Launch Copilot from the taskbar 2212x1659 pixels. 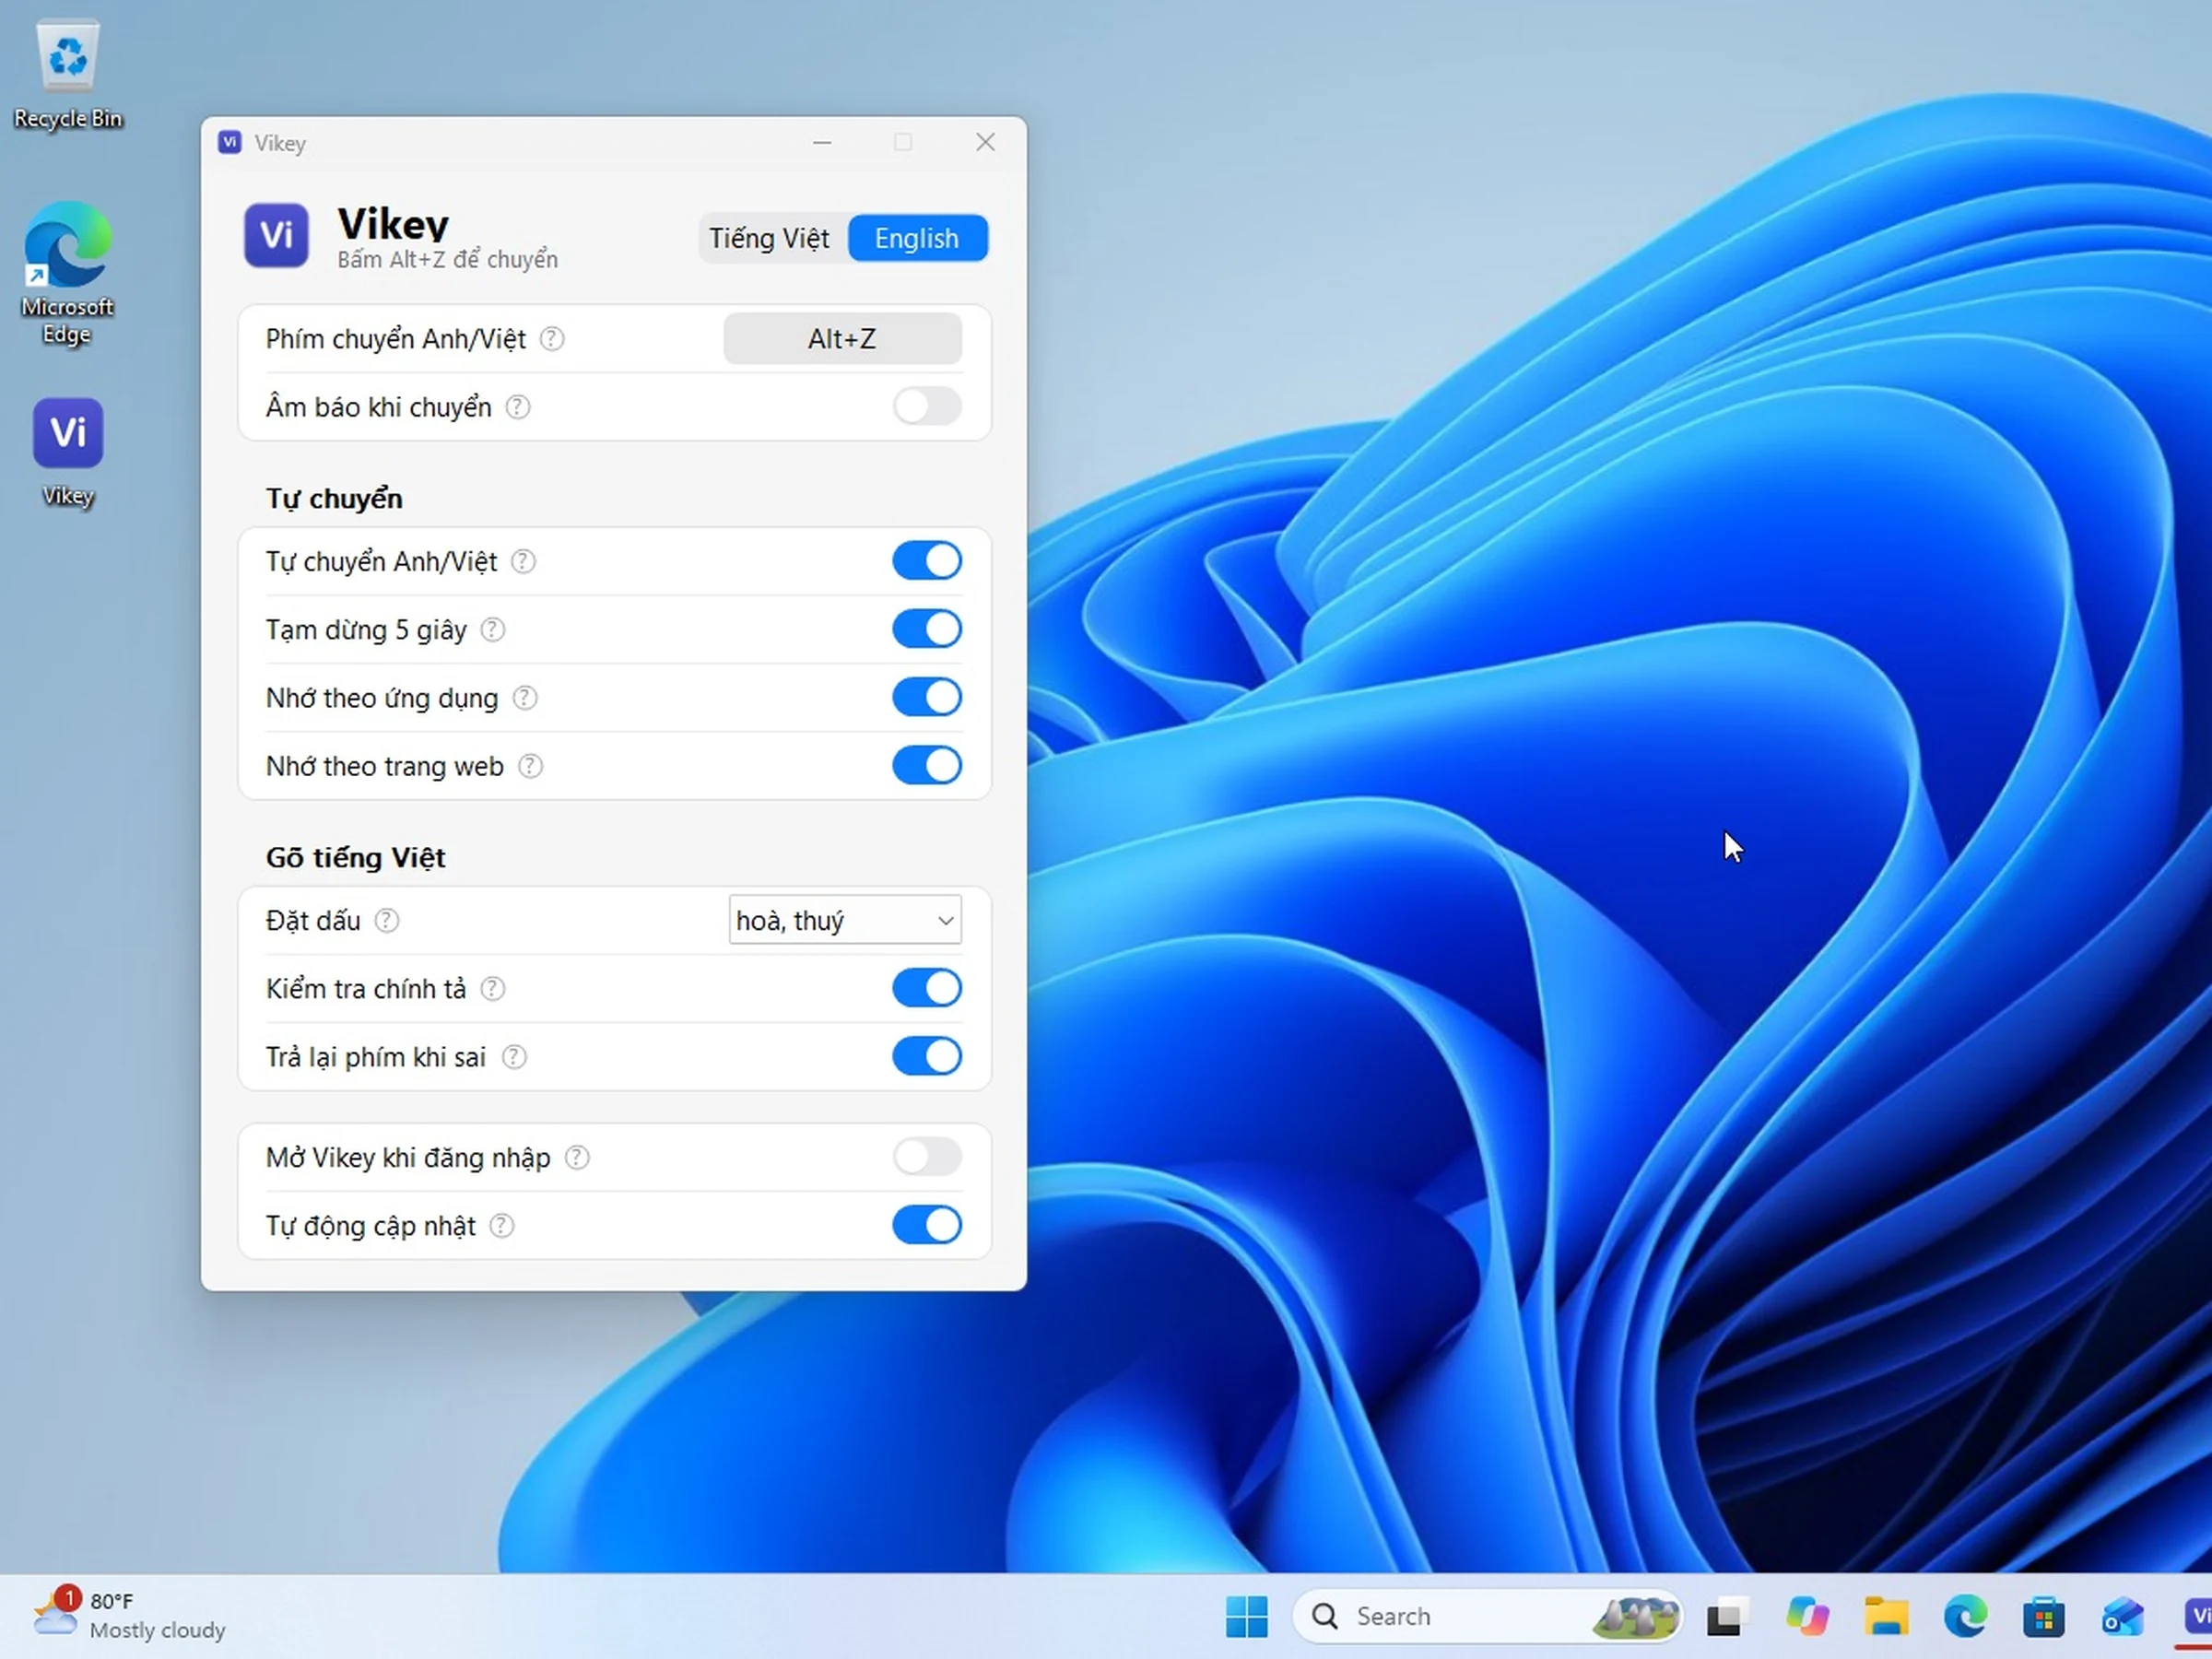point(1807,1616)
